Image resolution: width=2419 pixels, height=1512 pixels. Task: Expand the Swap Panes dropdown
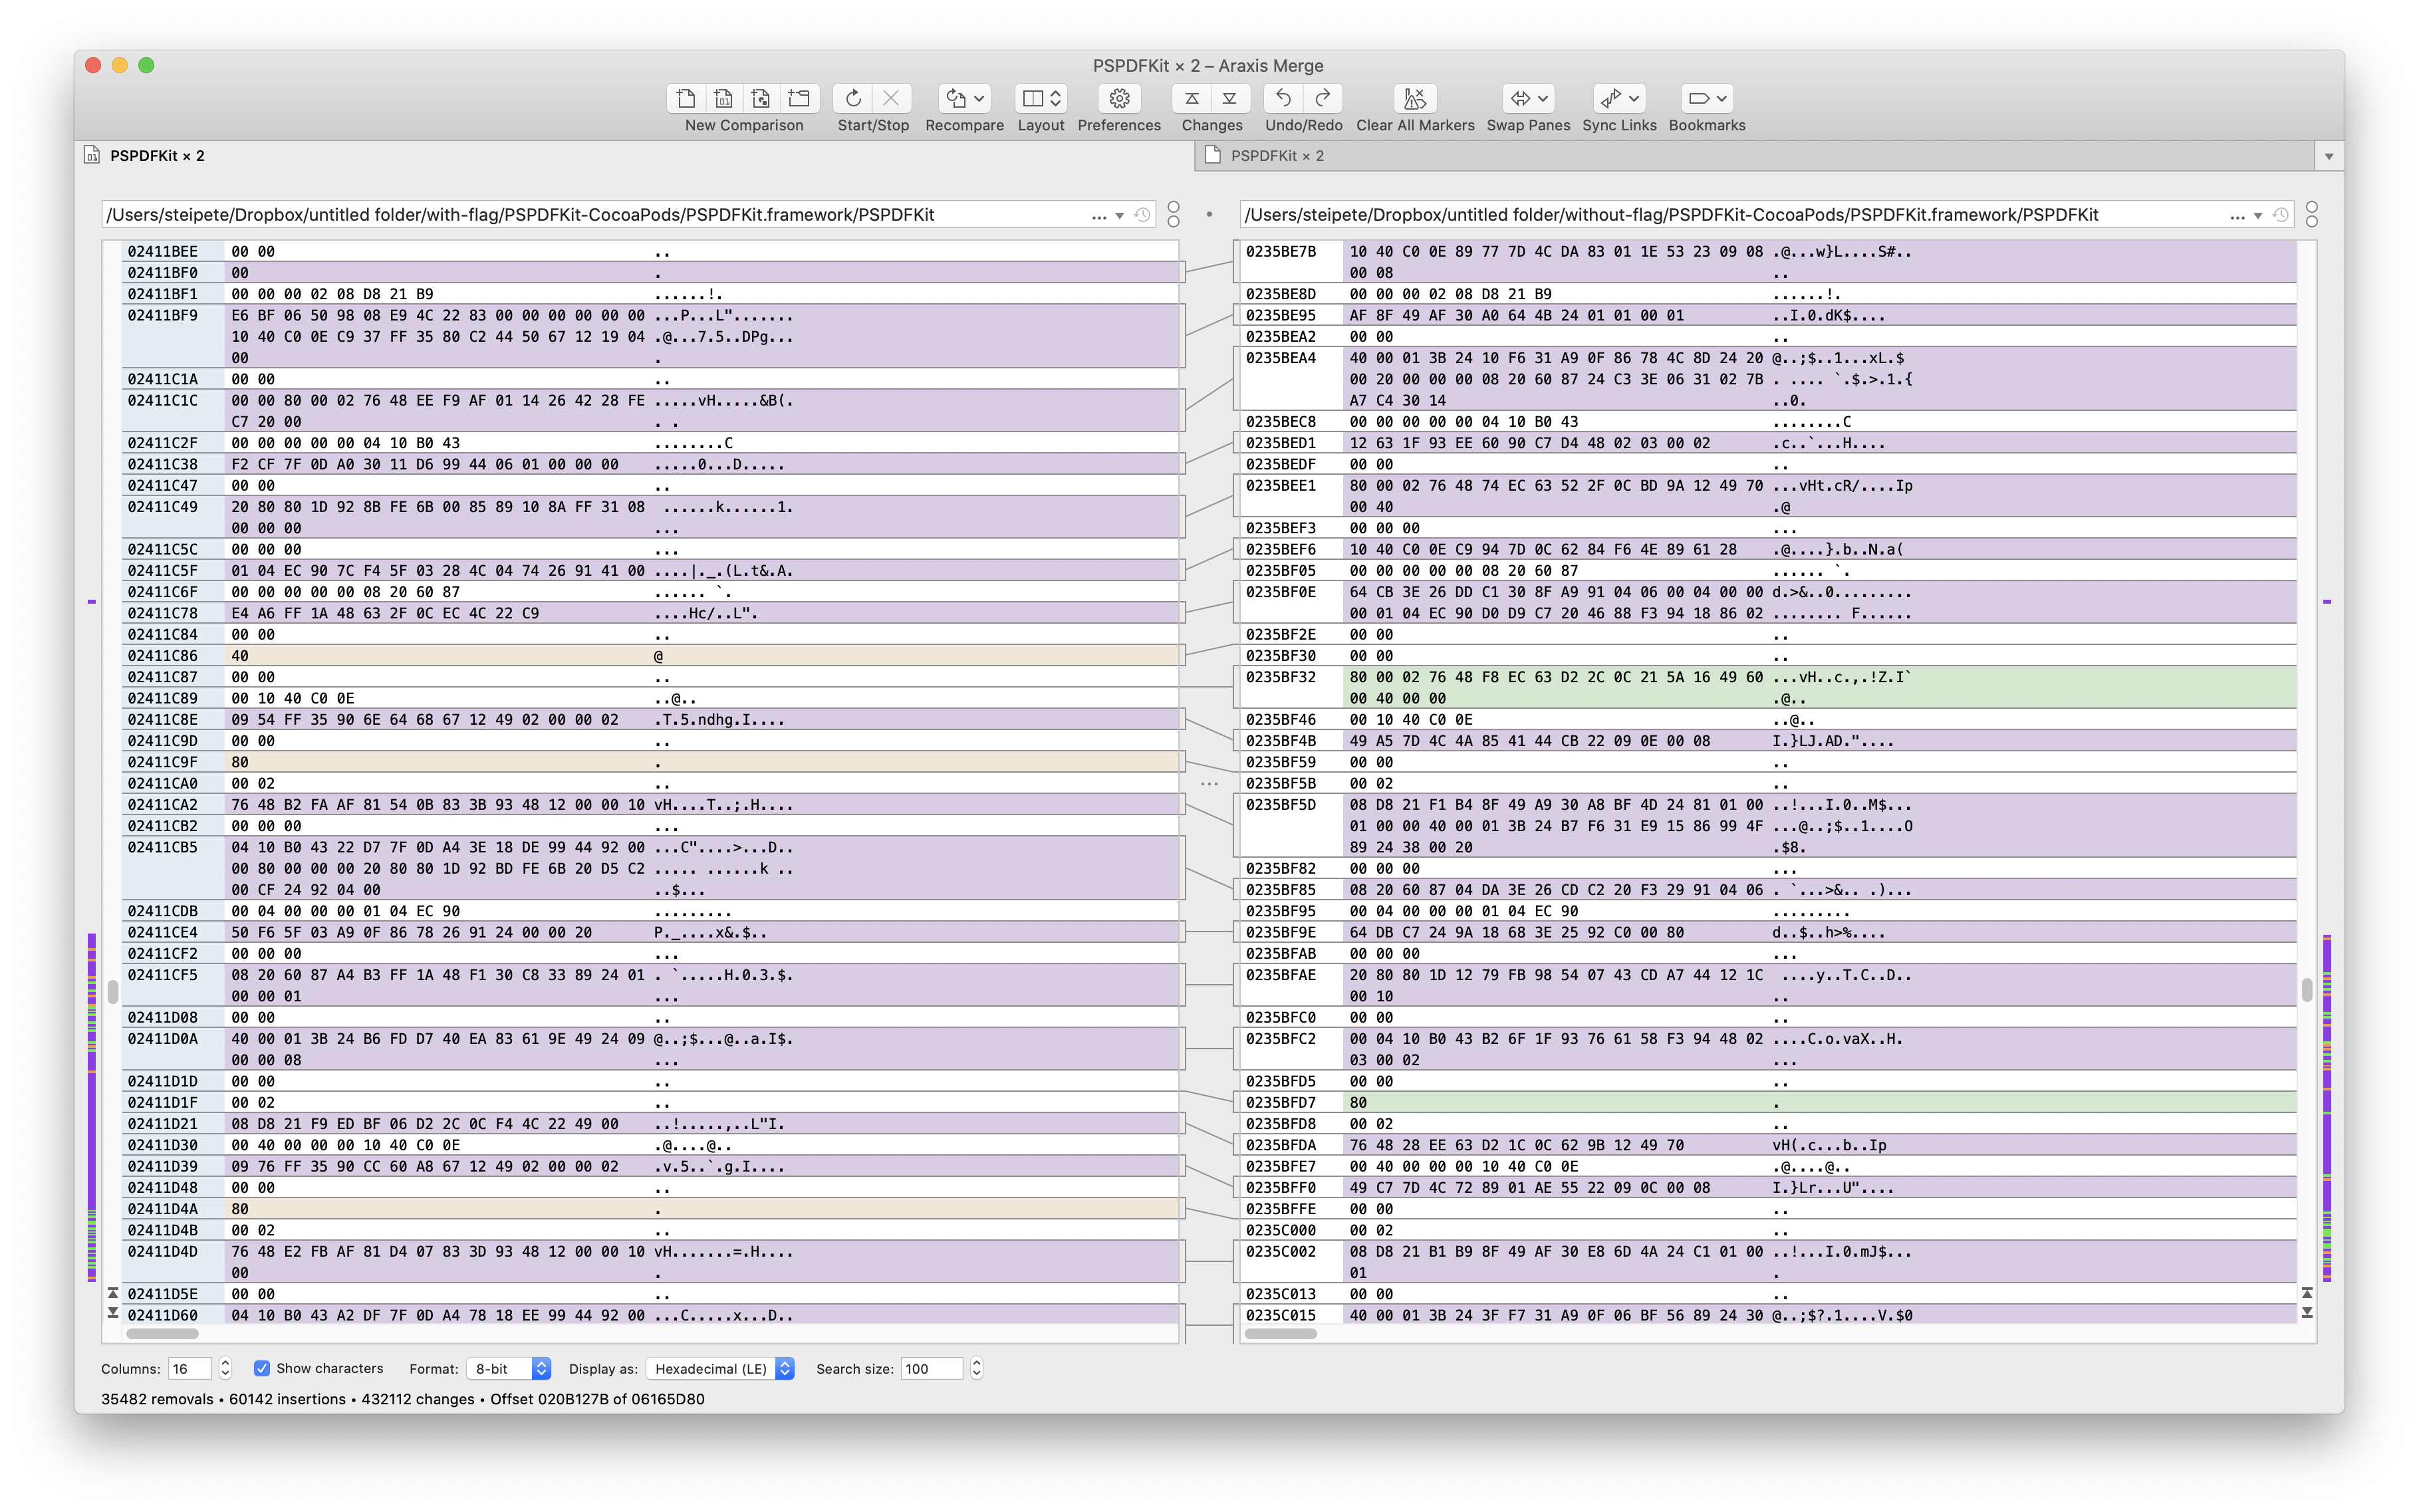(x=1543, y=98)
